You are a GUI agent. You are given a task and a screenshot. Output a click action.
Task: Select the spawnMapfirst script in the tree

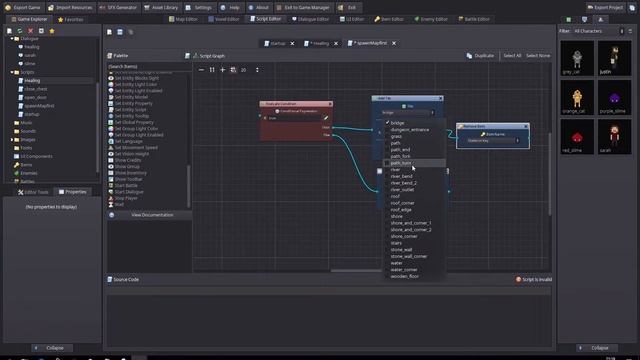click(39, 106)
